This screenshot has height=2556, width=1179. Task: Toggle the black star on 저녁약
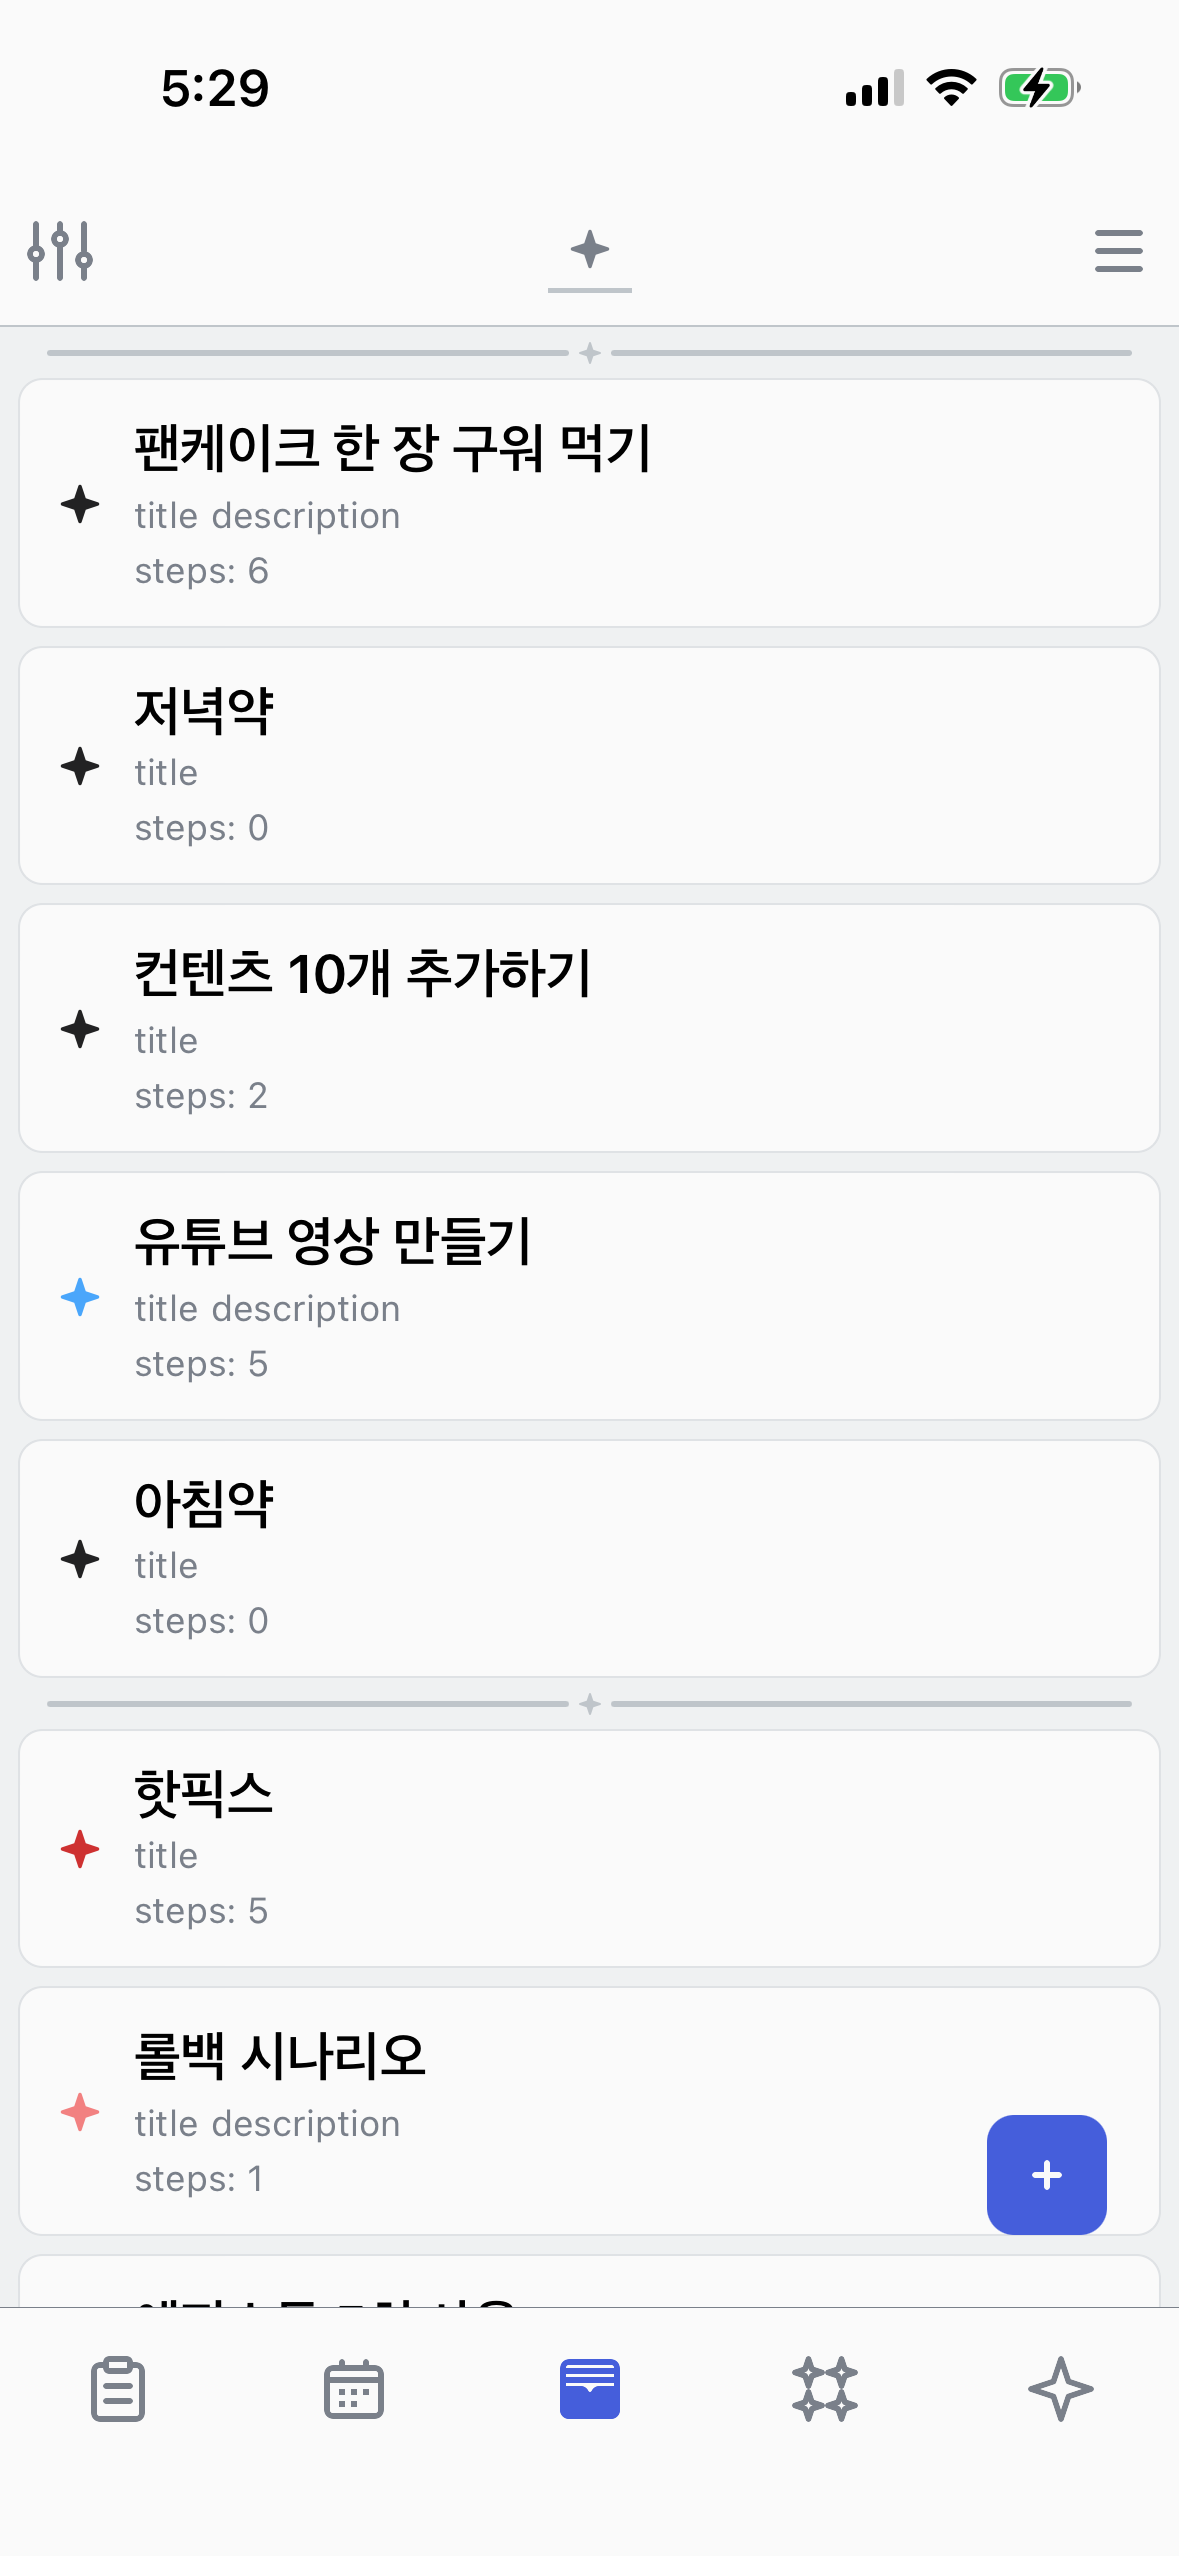click(x=80, y=766)
